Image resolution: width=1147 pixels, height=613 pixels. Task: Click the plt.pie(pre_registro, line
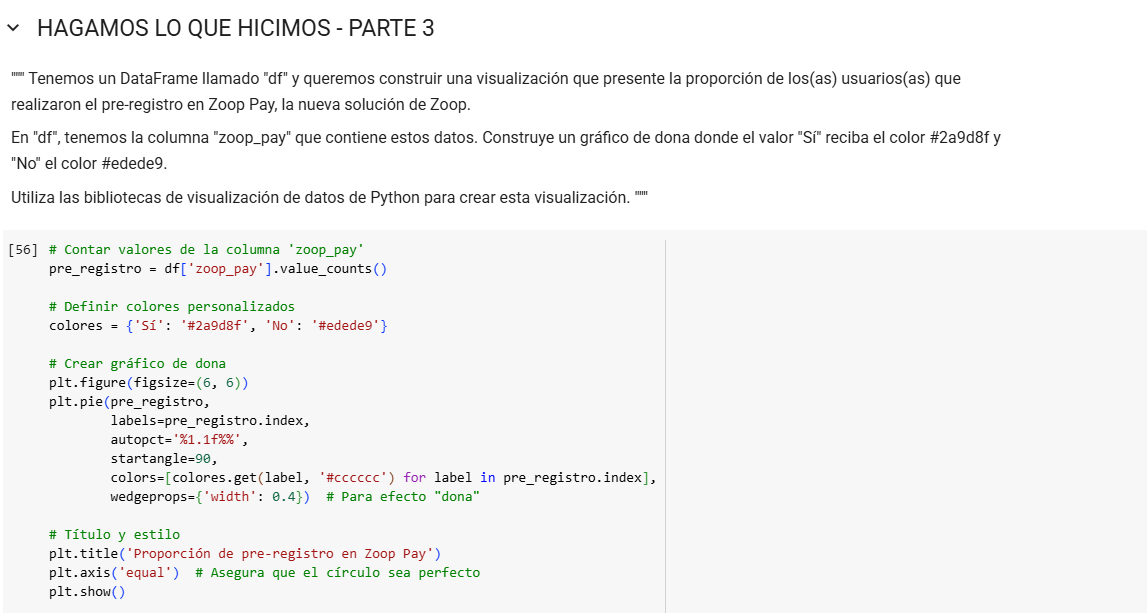coord(129,402)
